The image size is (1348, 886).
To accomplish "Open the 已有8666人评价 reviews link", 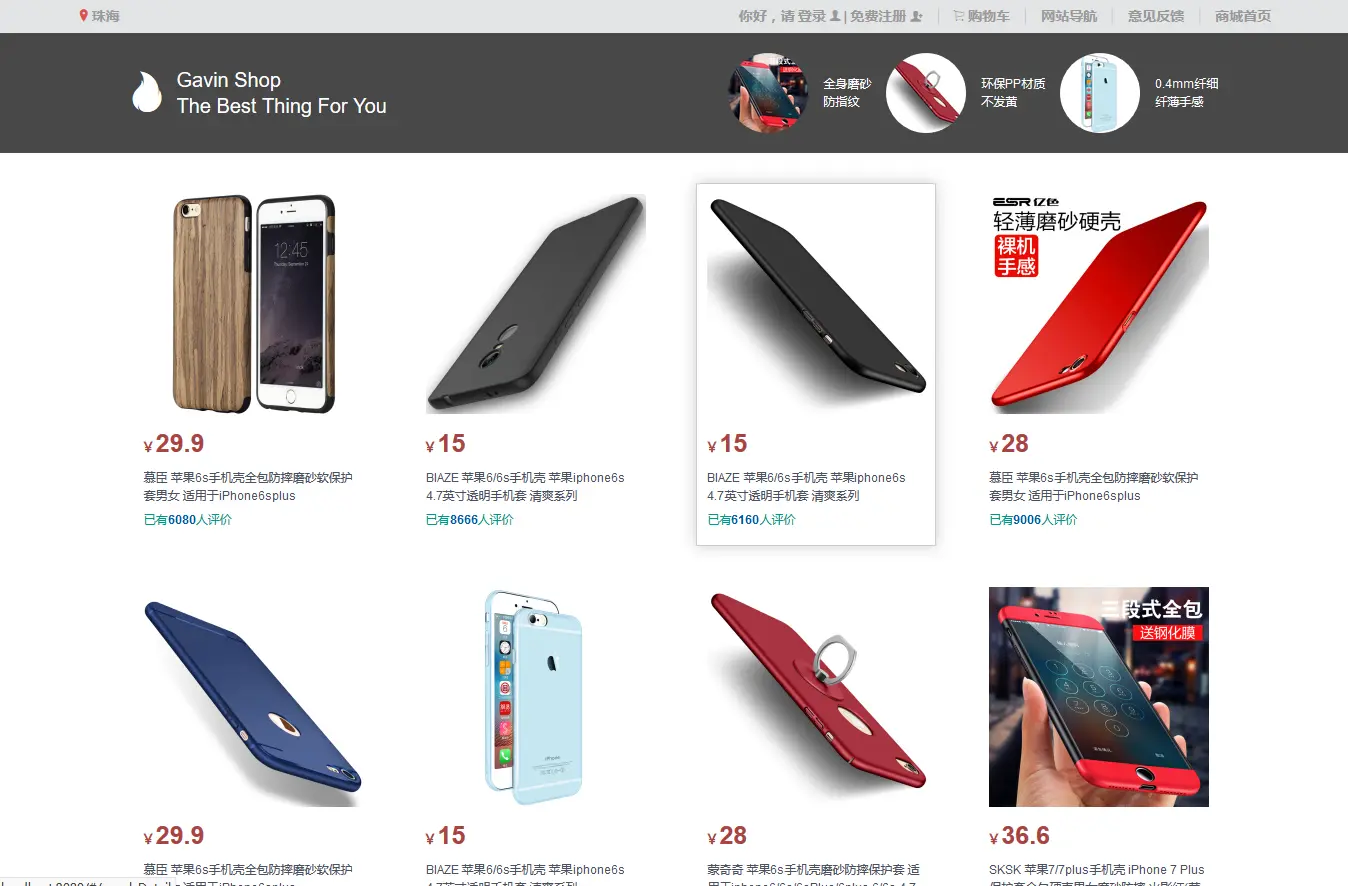I will pos(470,520).
